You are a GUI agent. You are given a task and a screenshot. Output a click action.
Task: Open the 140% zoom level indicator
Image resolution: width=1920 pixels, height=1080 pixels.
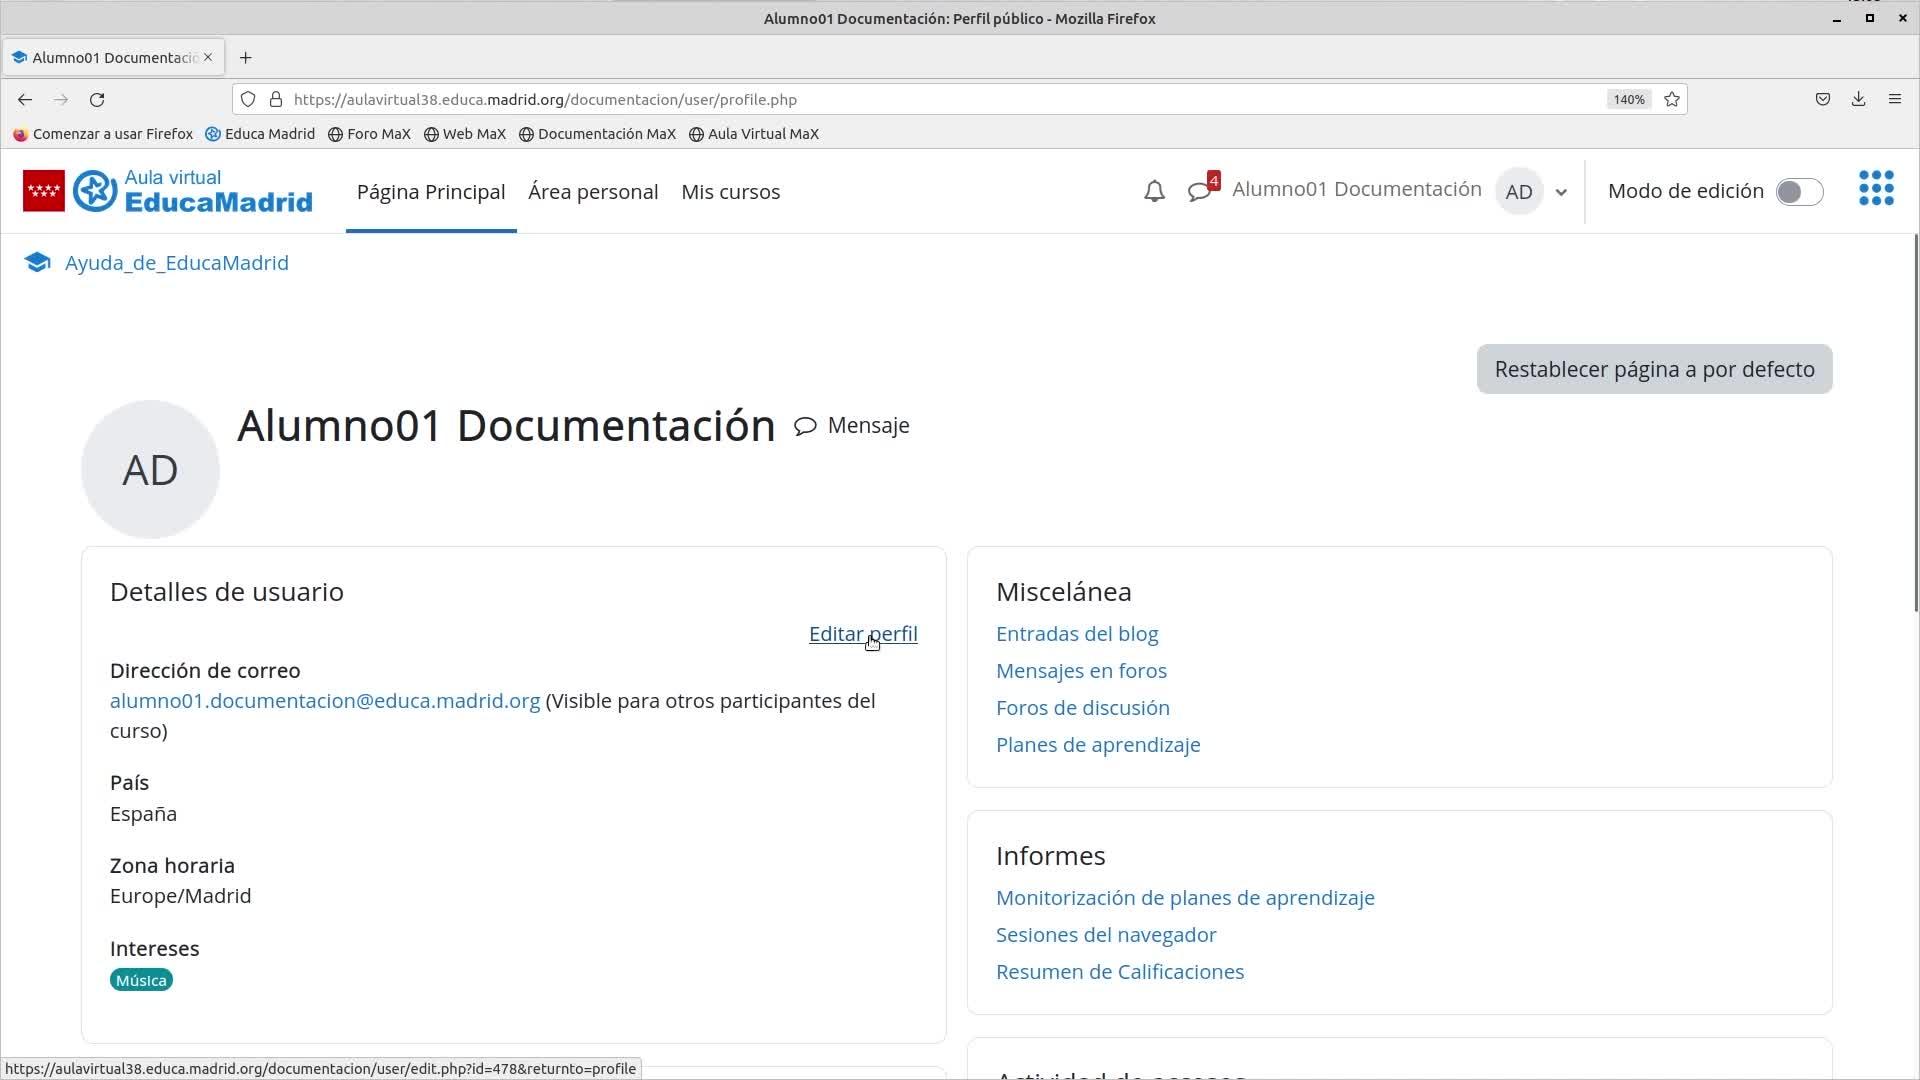[x=1628, y=99]
